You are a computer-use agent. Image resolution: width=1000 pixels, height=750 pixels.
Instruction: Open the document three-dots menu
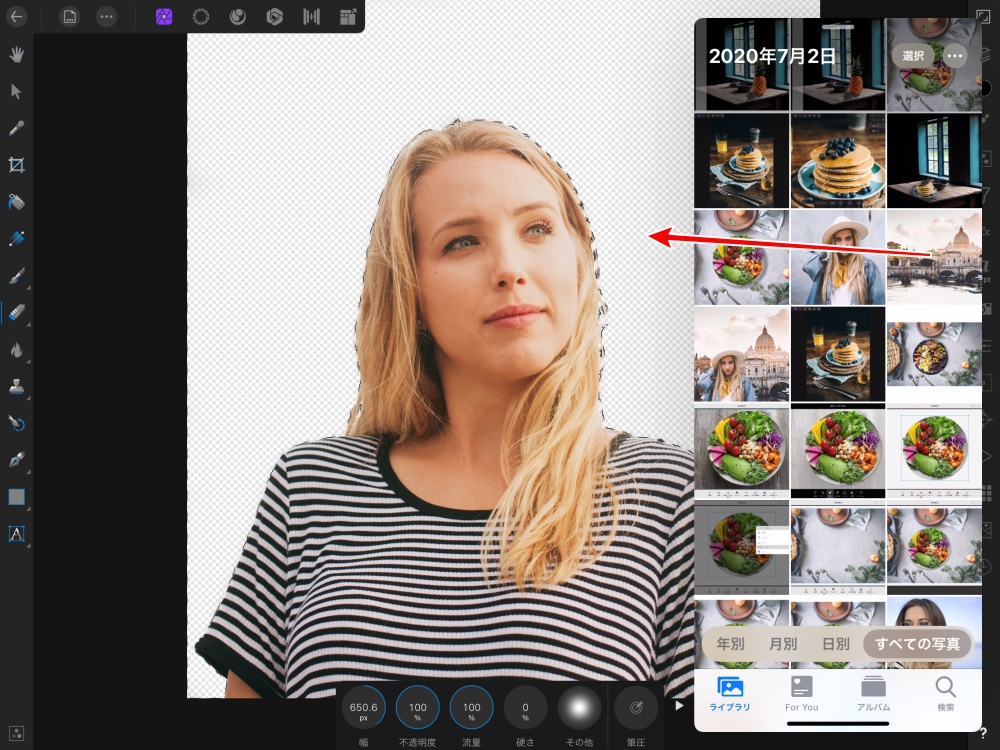106,16
